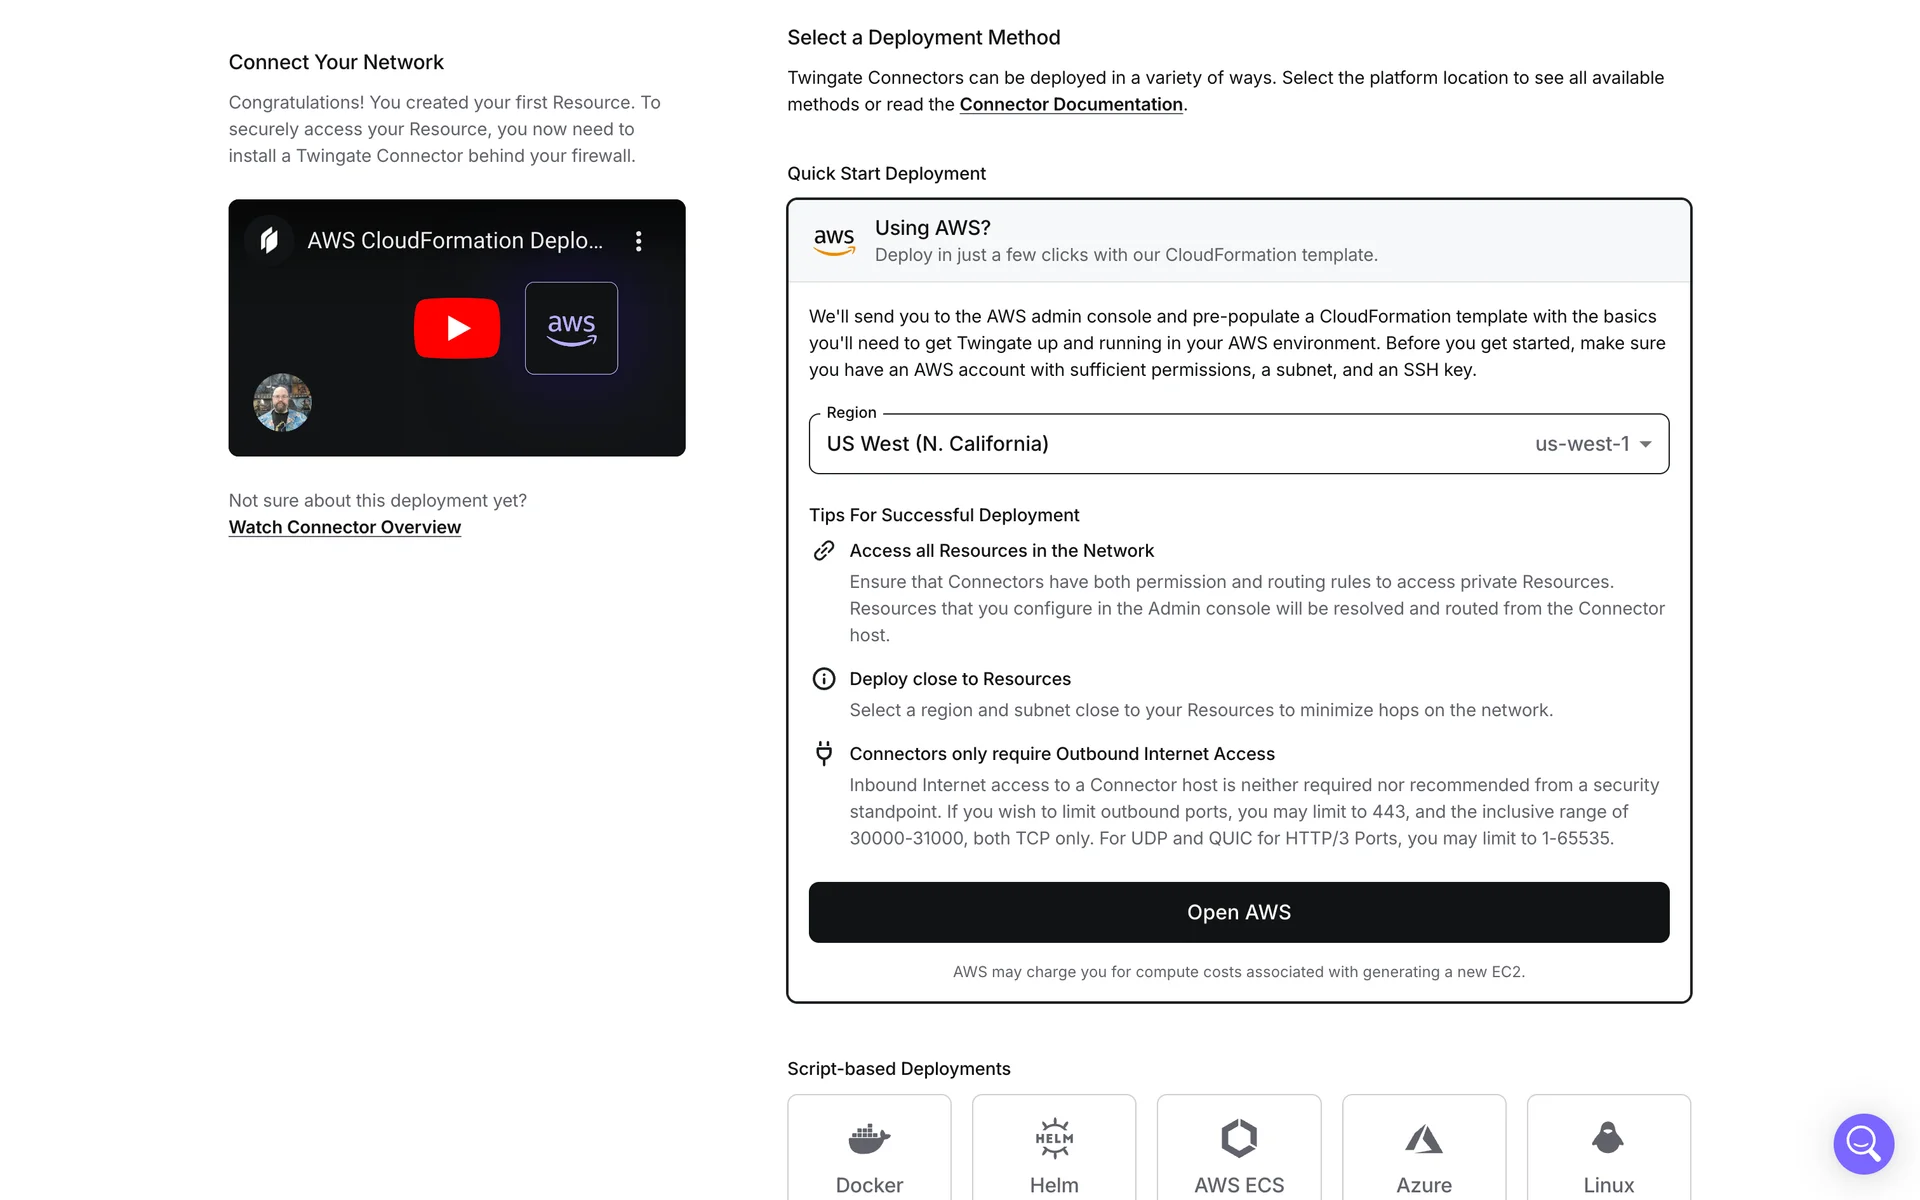Open the video's three-dot options menu

(638, 241)
